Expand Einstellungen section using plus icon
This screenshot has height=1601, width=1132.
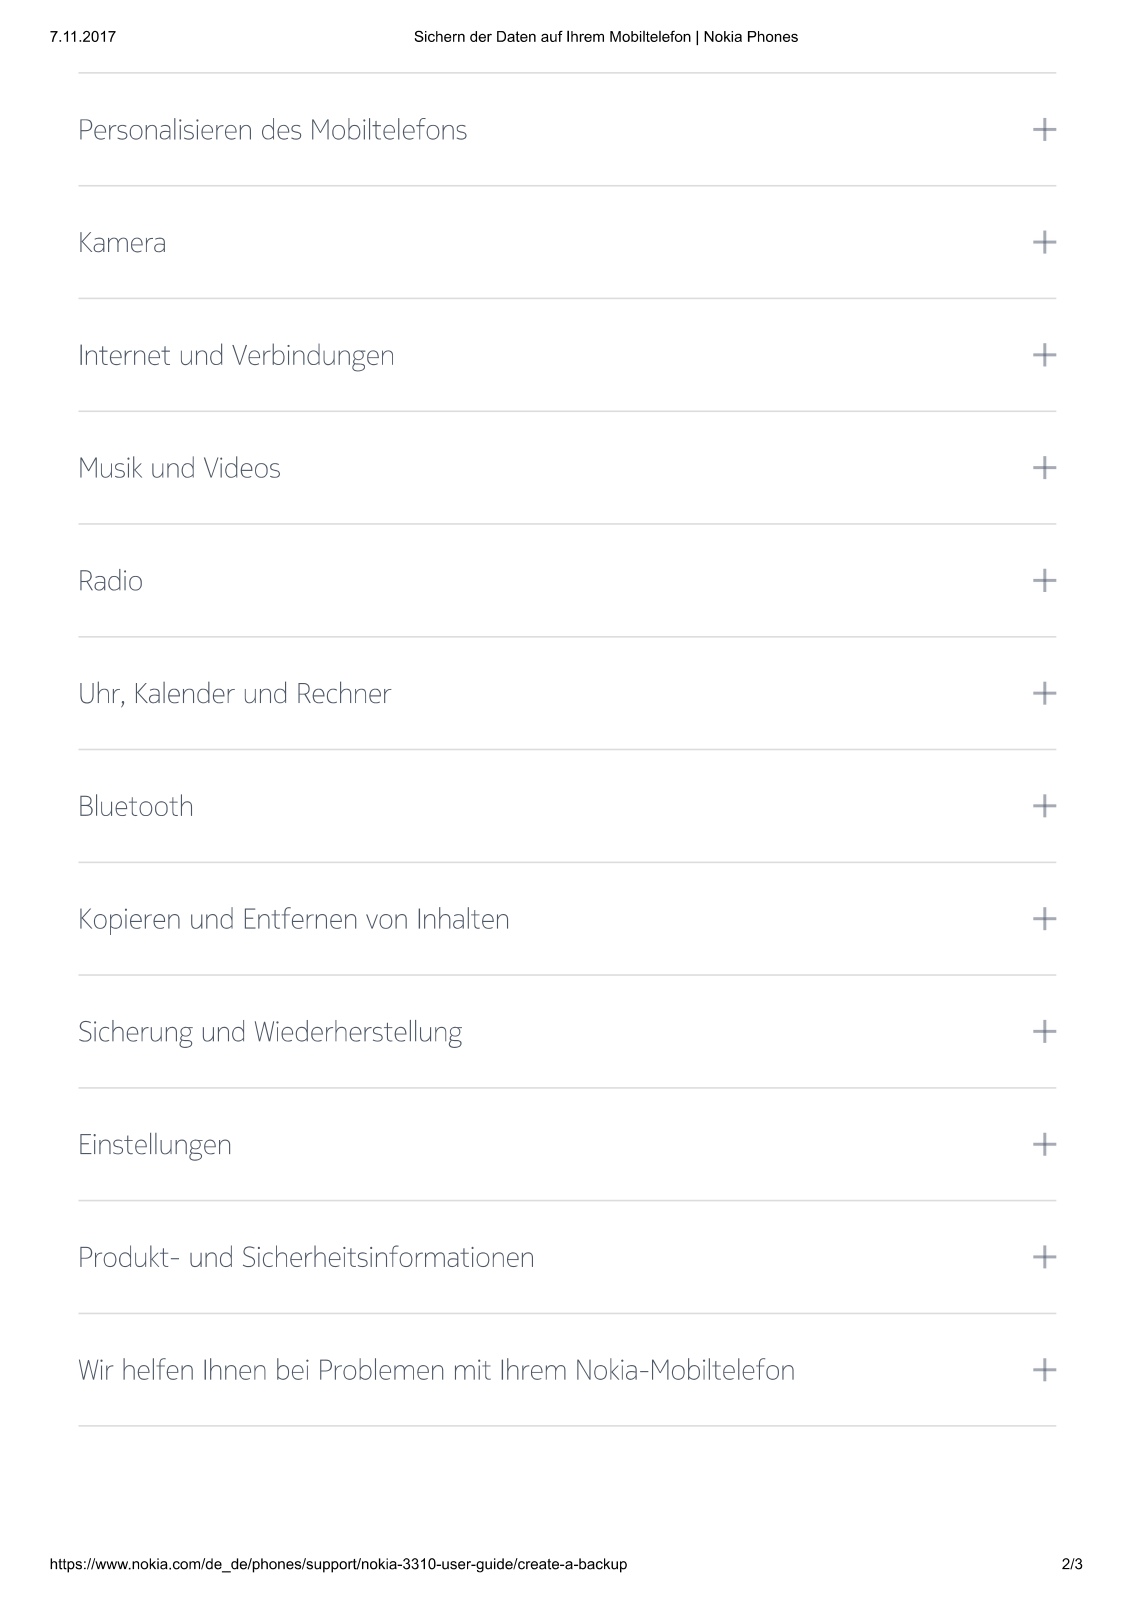pos(1044,1144)
